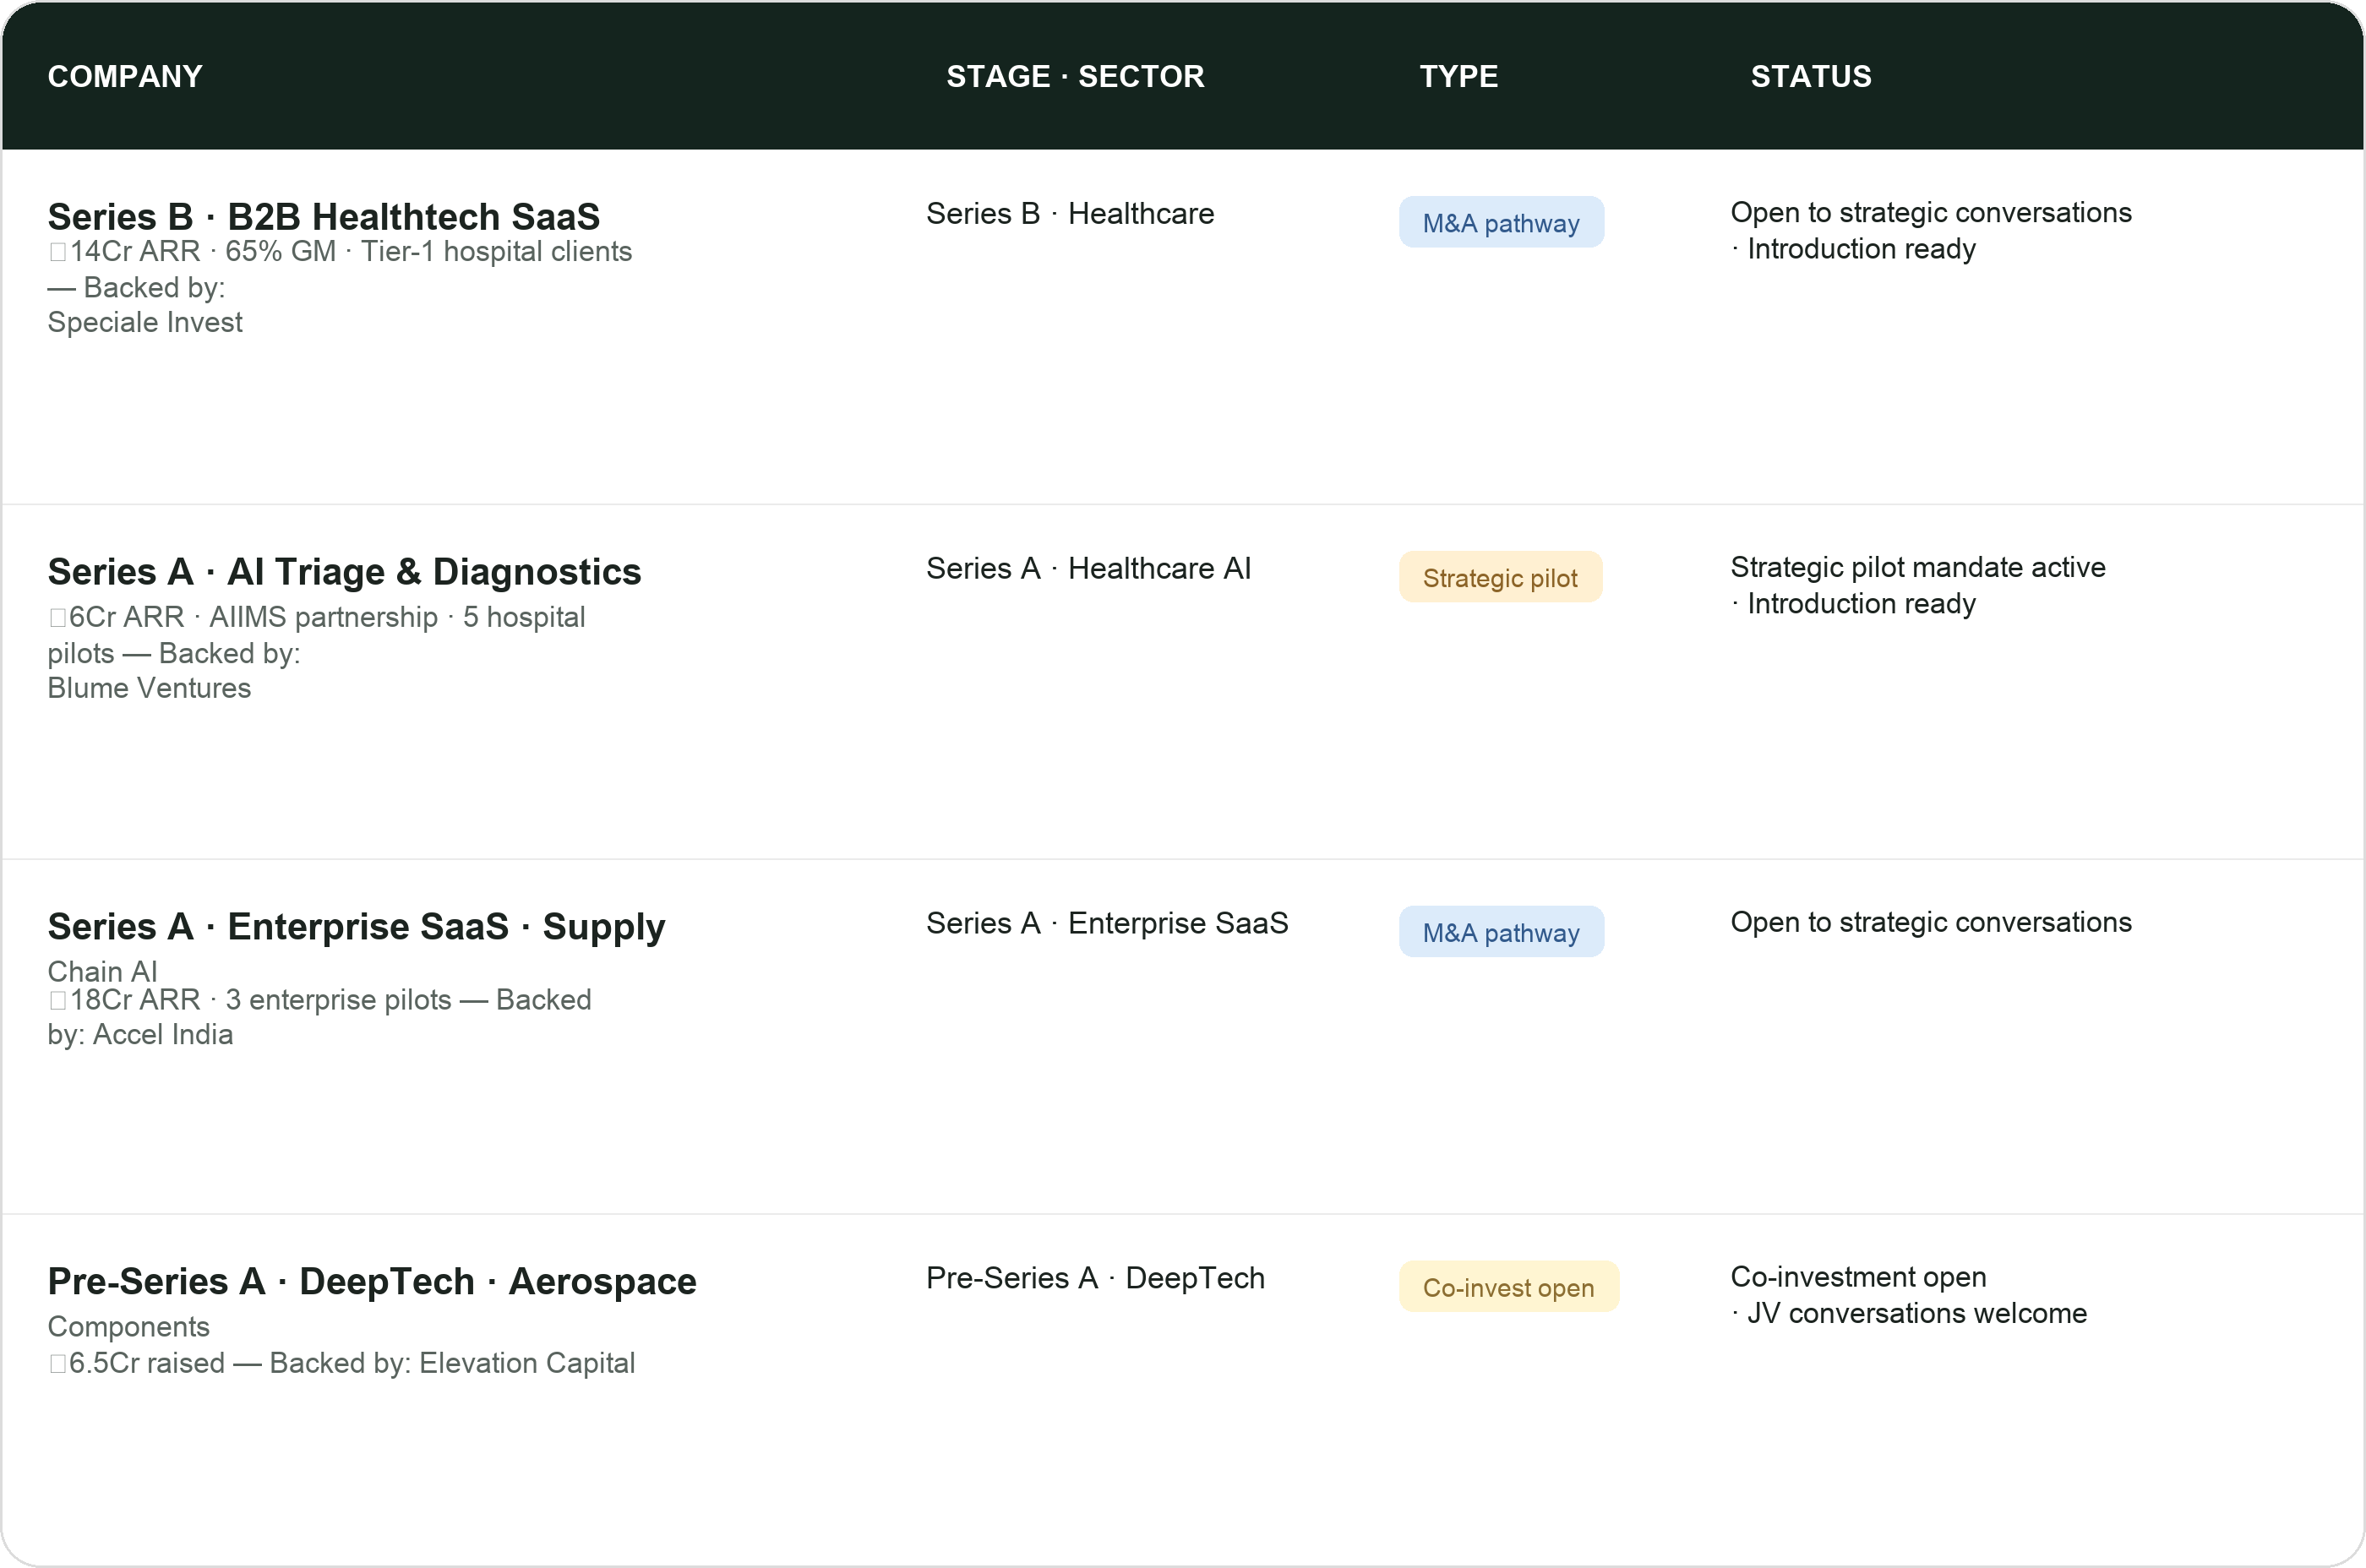Viewport: 2366px width, 1568px height.
Task: Click 'JV conversations welcome' status text
Action: pyautogui.click(x=1917, y=1313)
